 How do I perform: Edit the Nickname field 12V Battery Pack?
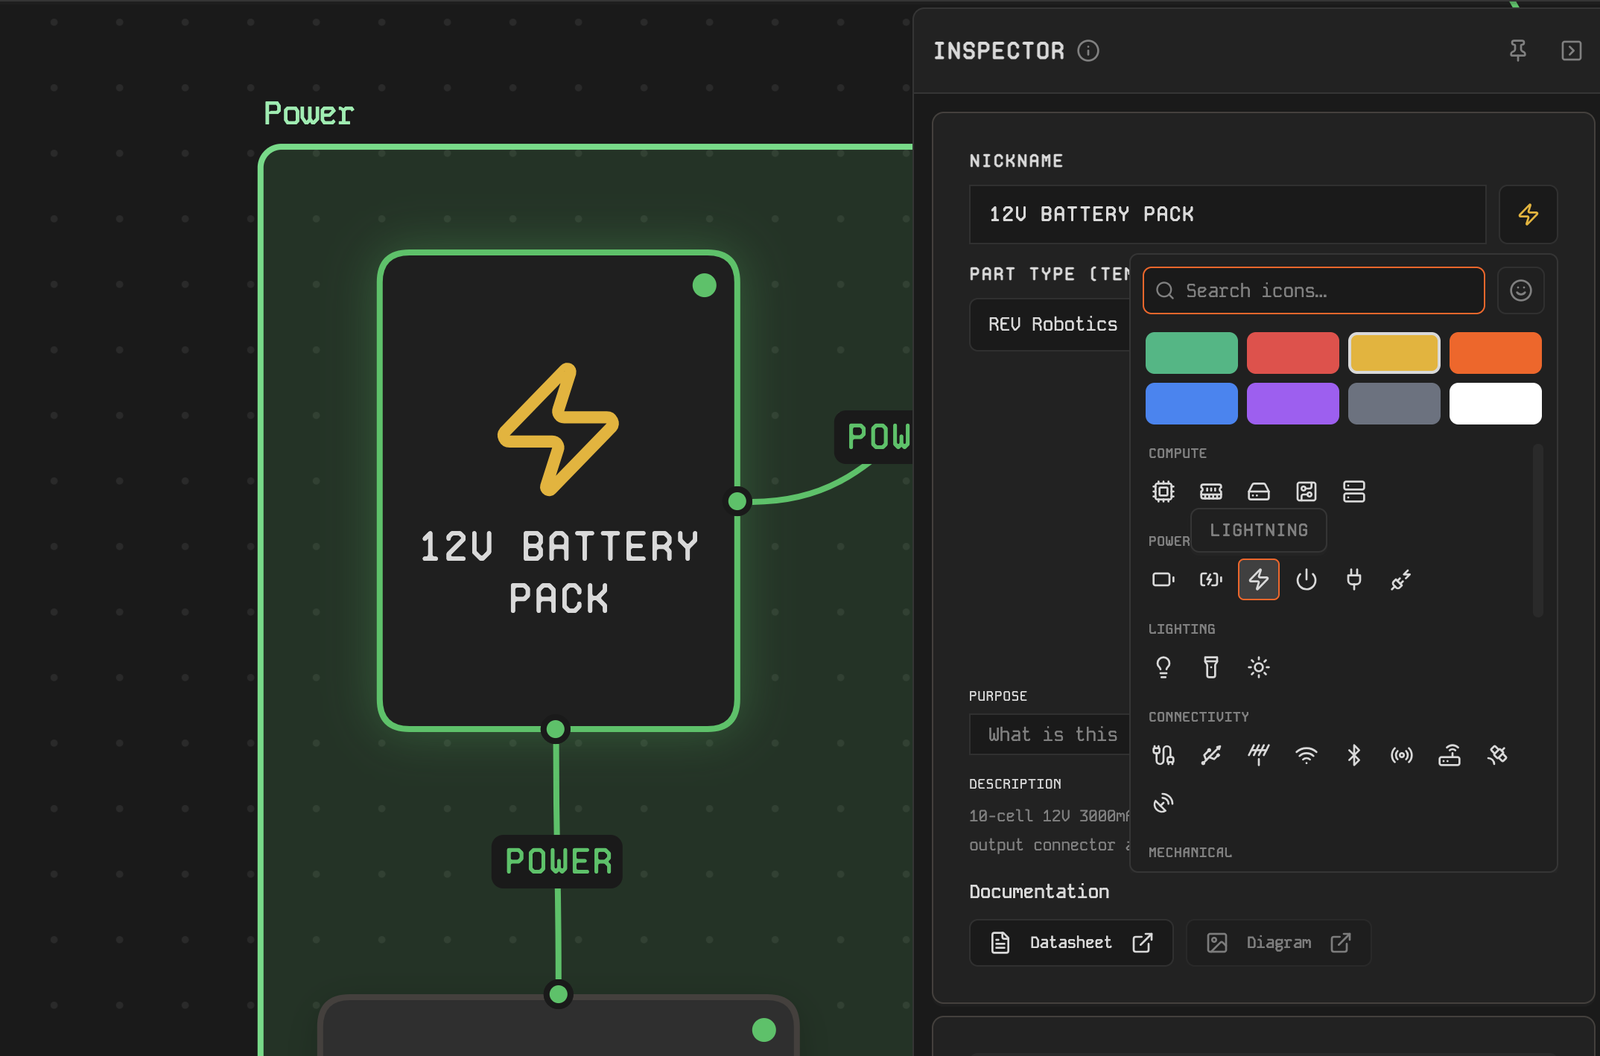coord(1228,214)
